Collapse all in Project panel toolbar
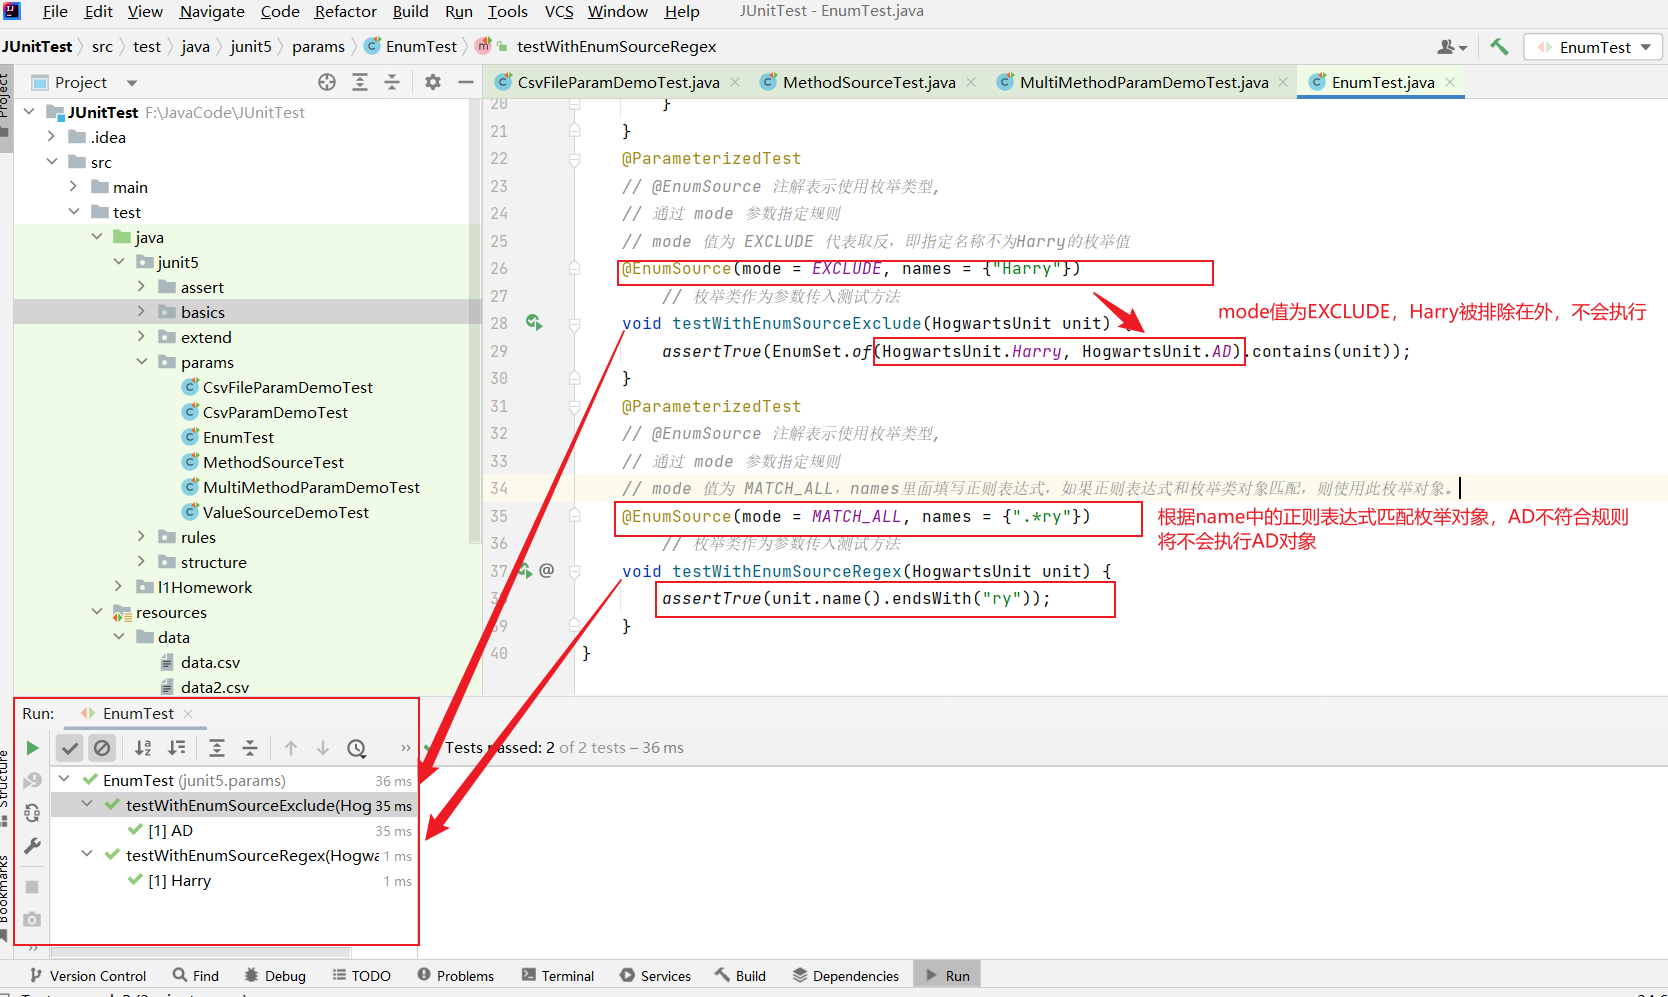The image size is (1668, 997). (392, 83)
